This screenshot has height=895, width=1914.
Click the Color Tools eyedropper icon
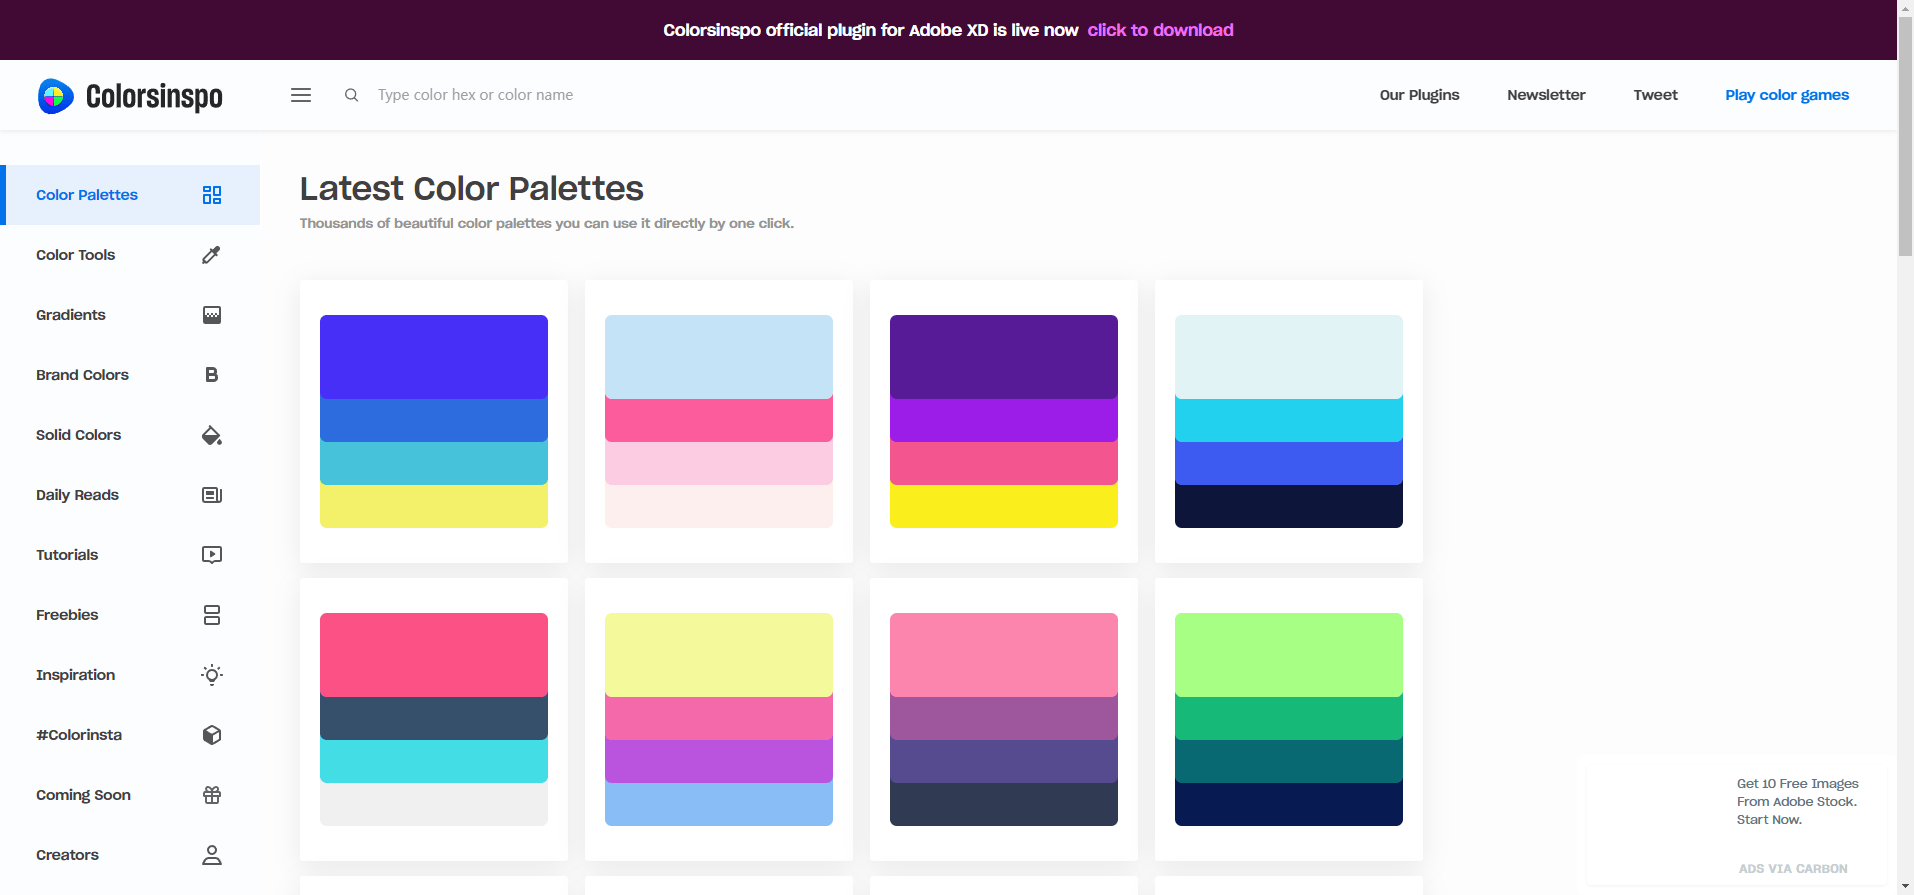pos(211,255)
